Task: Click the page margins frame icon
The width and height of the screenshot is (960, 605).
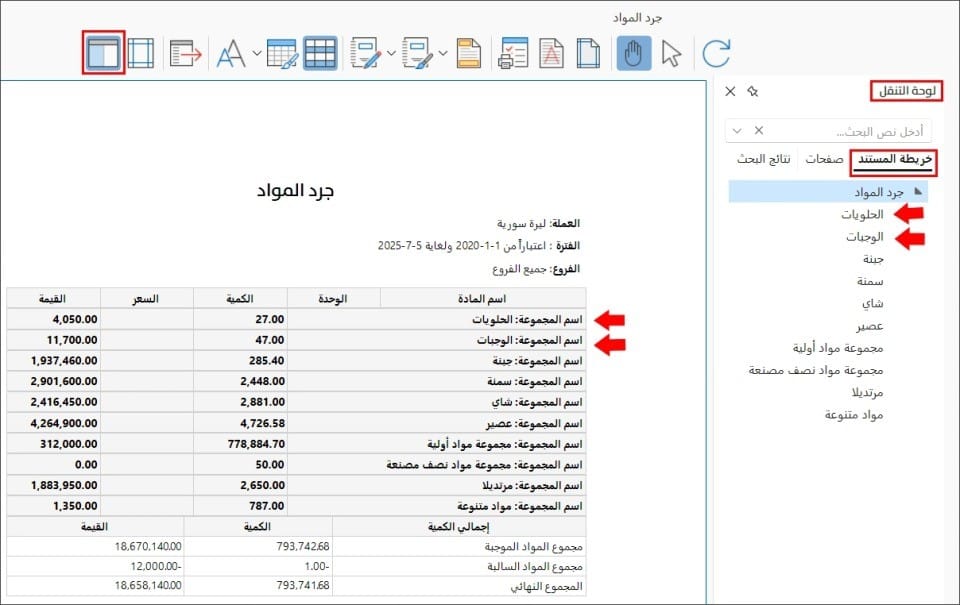Action: [x=141, y=53]
